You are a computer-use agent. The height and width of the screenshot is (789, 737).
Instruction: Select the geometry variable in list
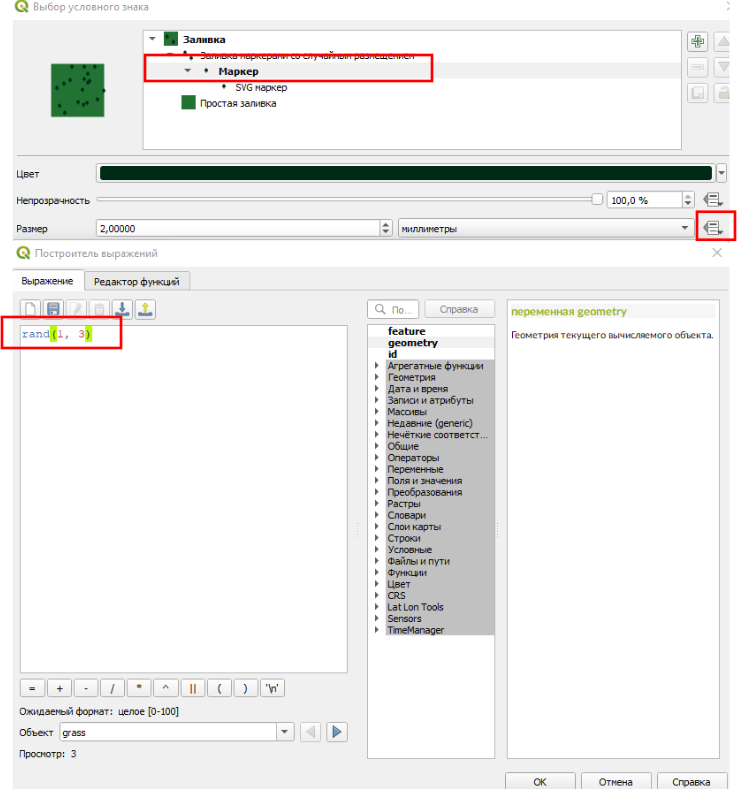pyautogui.click(x=413, y=342)
